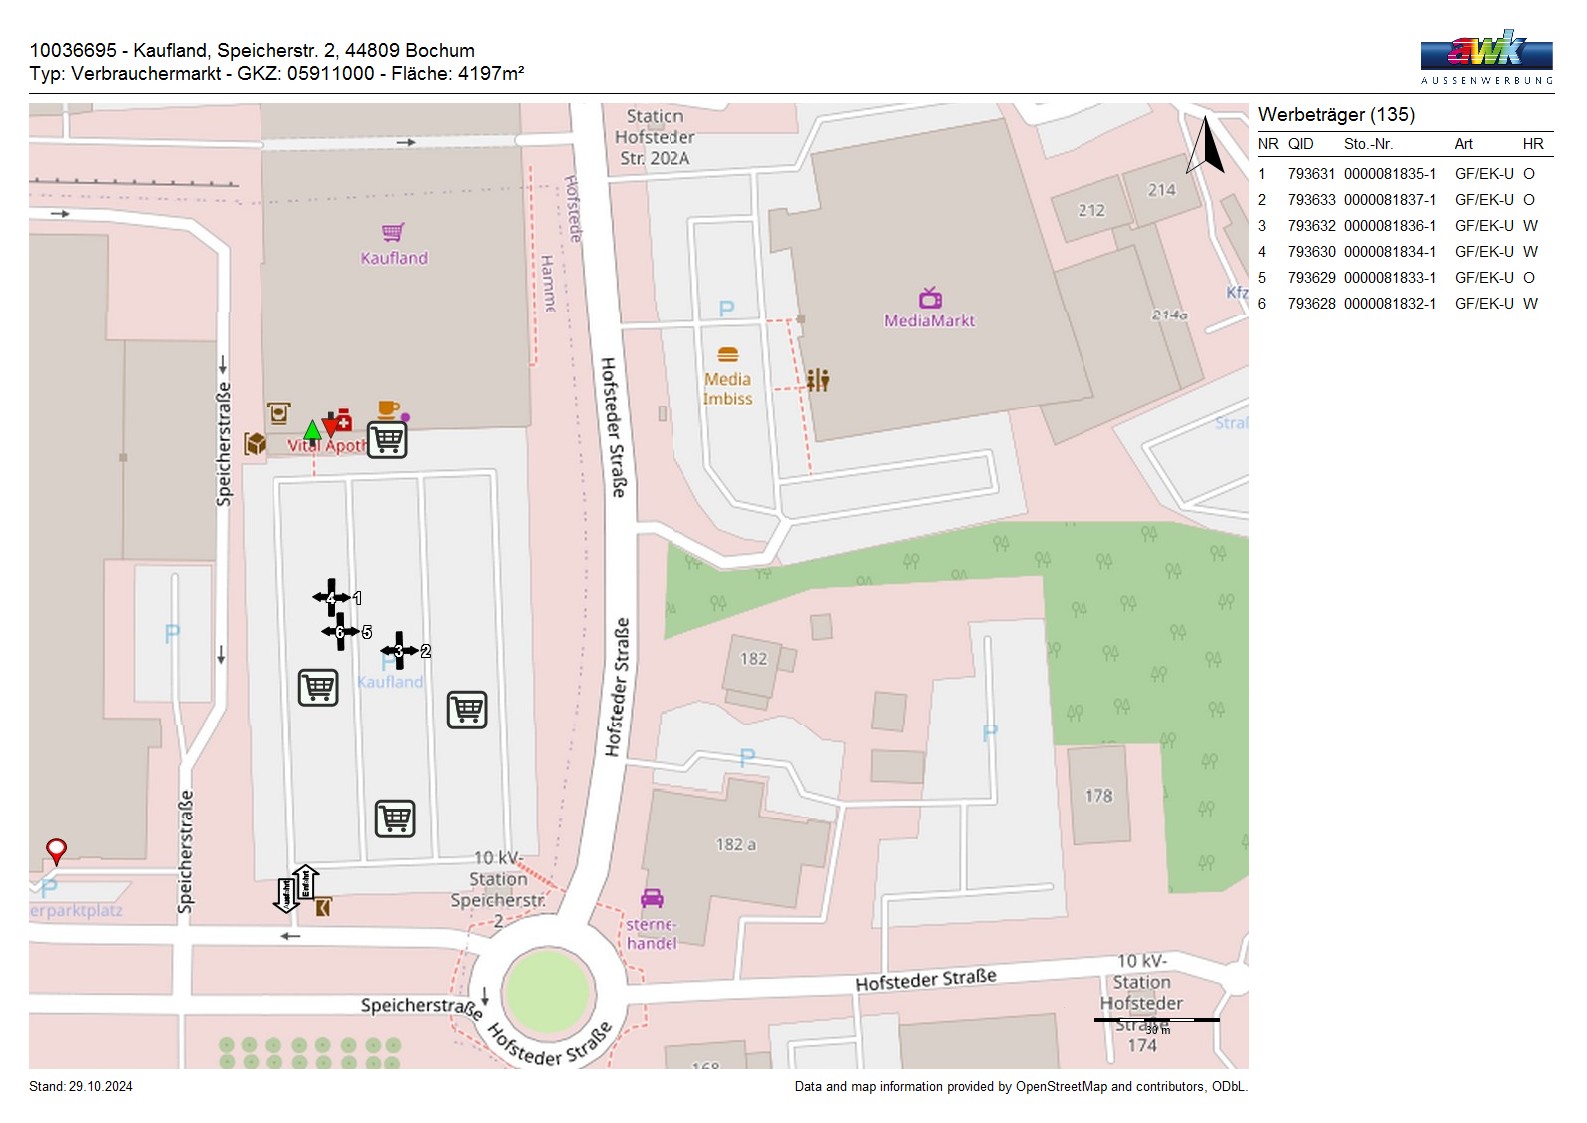
Task: Select the Media Imbiss burger icon
Action: click(x=728, y=355)
